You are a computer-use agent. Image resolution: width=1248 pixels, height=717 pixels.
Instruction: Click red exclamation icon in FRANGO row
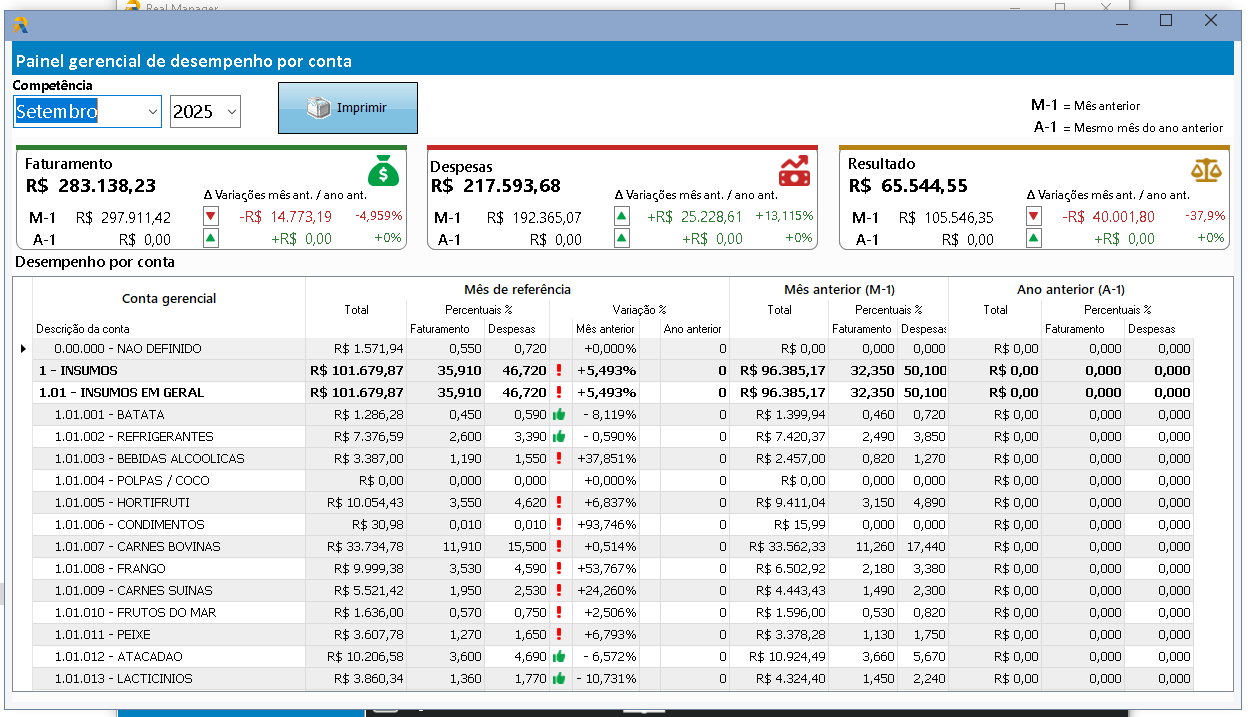(559, 568)
